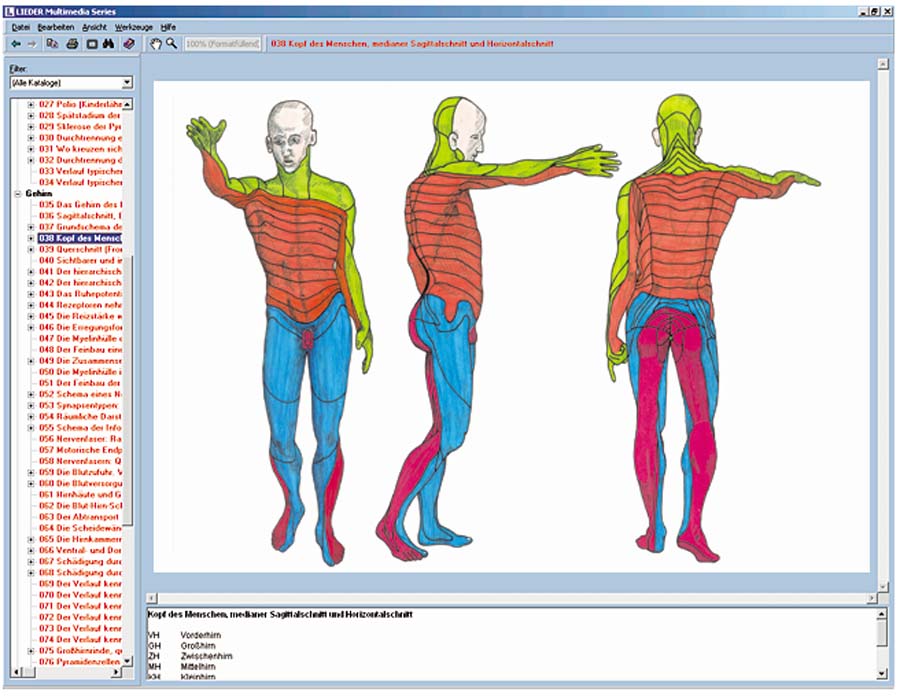Open the Ansicht menu

pos(94,27)
